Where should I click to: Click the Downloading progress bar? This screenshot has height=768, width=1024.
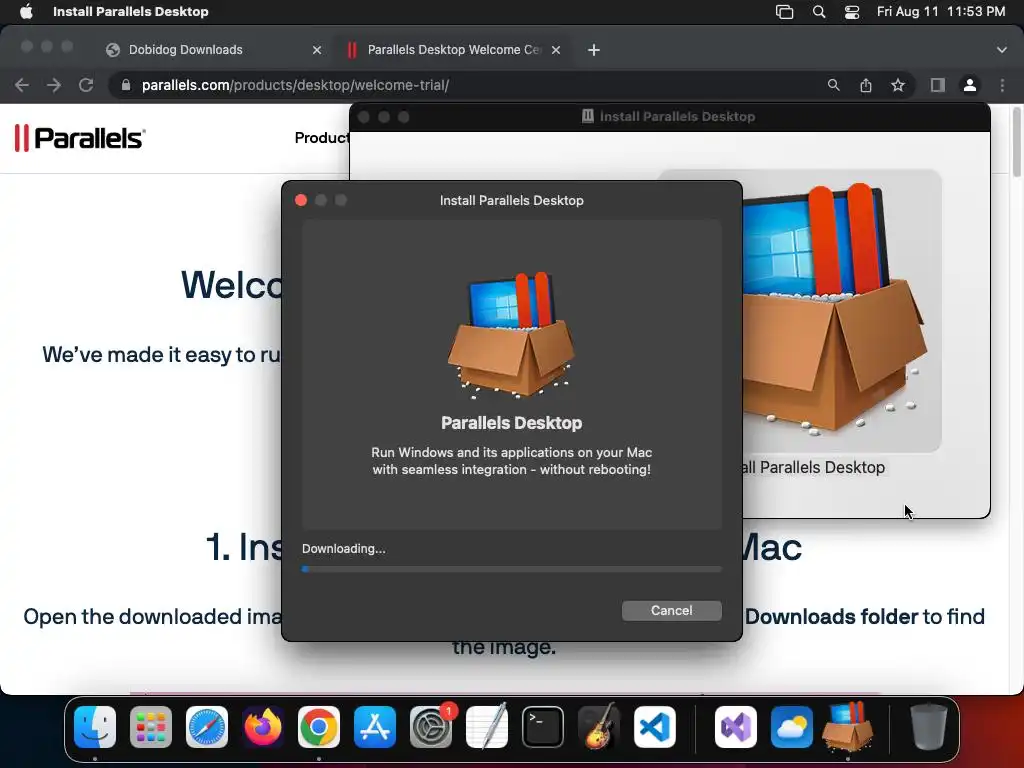pyautogui.click(x=511, y=569)
